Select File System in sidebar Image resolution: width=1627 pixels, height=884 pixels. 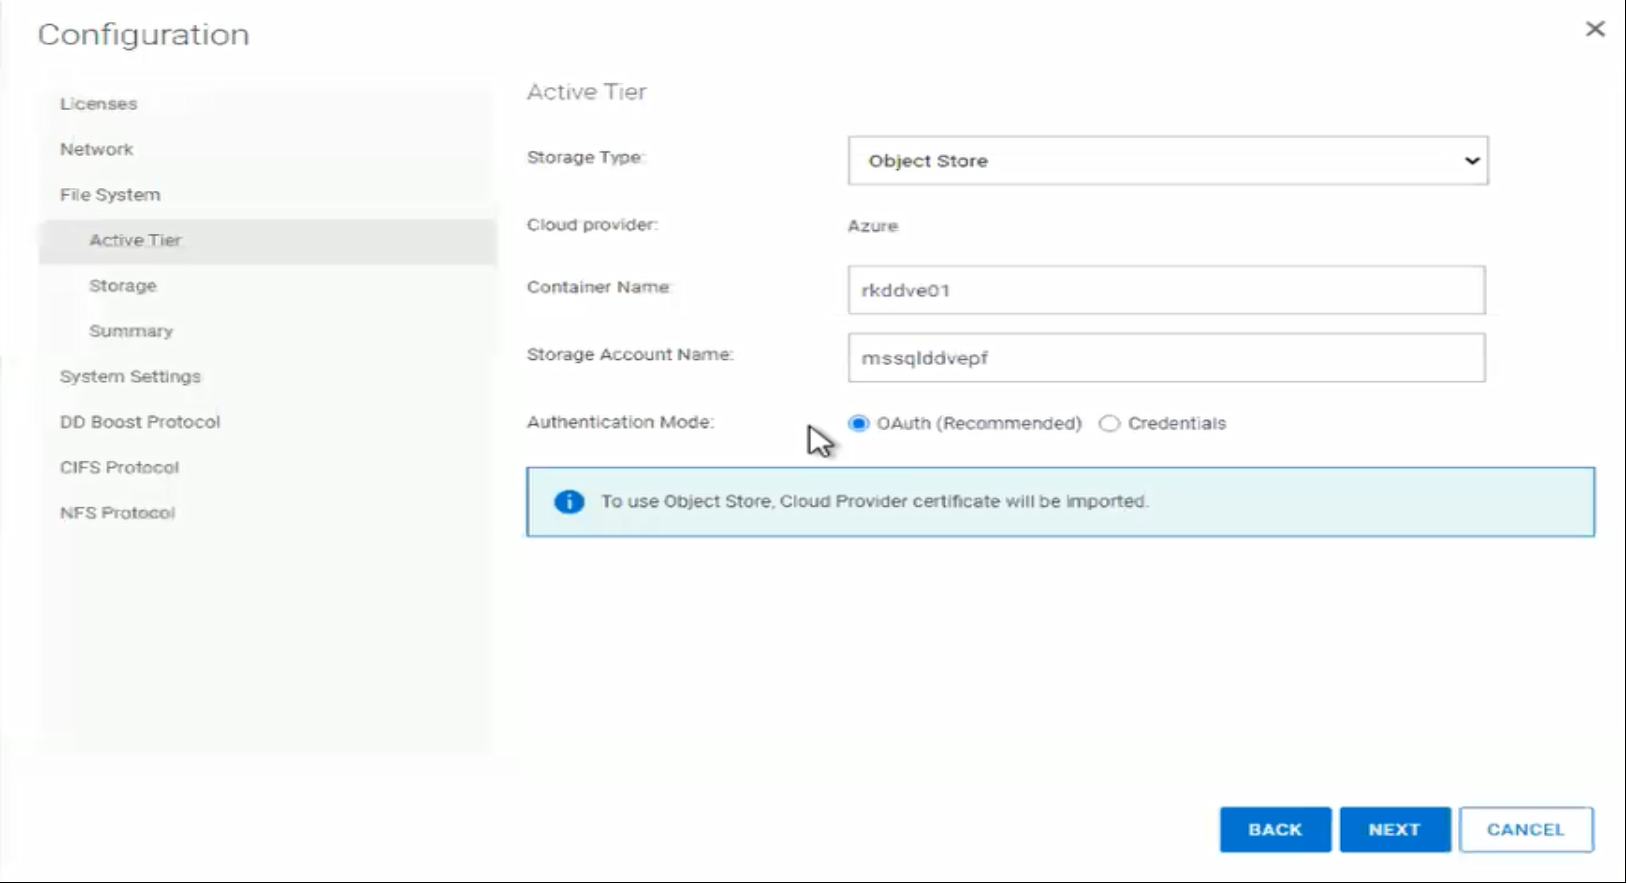[110, 195]
